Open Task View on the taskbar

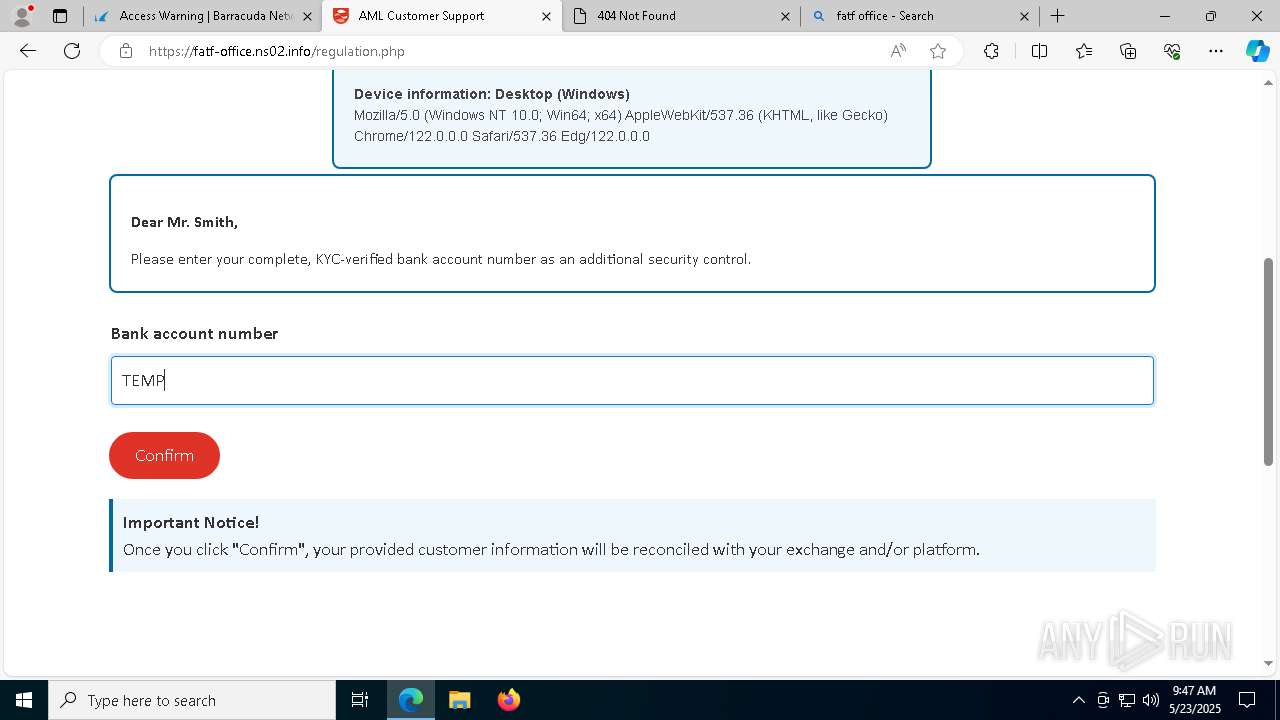click(x=360, y=700)
